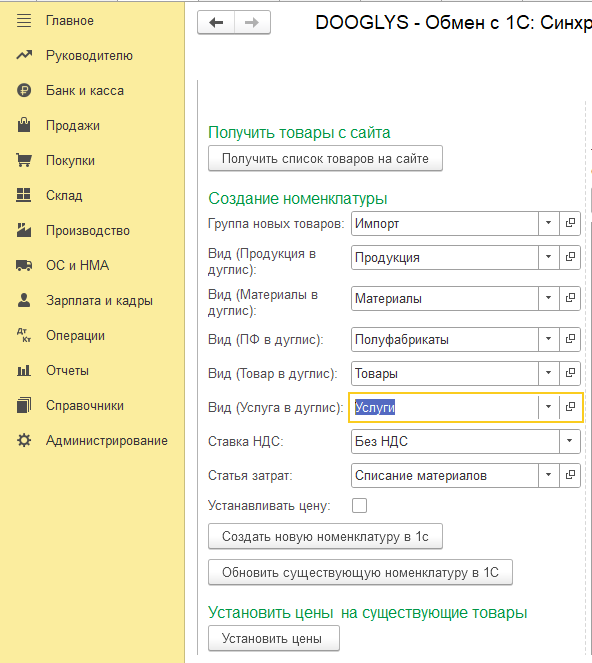Open the Банк и касса section
Image resolution: width=592 pixels, height=663 pixels.
coord(85,90)
